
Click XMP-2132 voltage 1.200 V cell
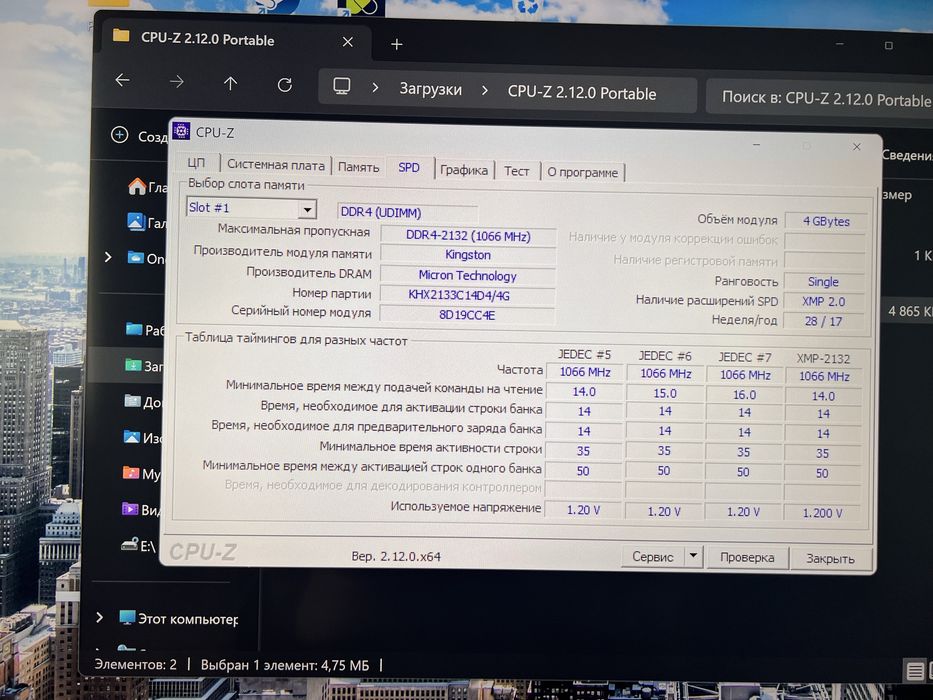tap(823, 513)
